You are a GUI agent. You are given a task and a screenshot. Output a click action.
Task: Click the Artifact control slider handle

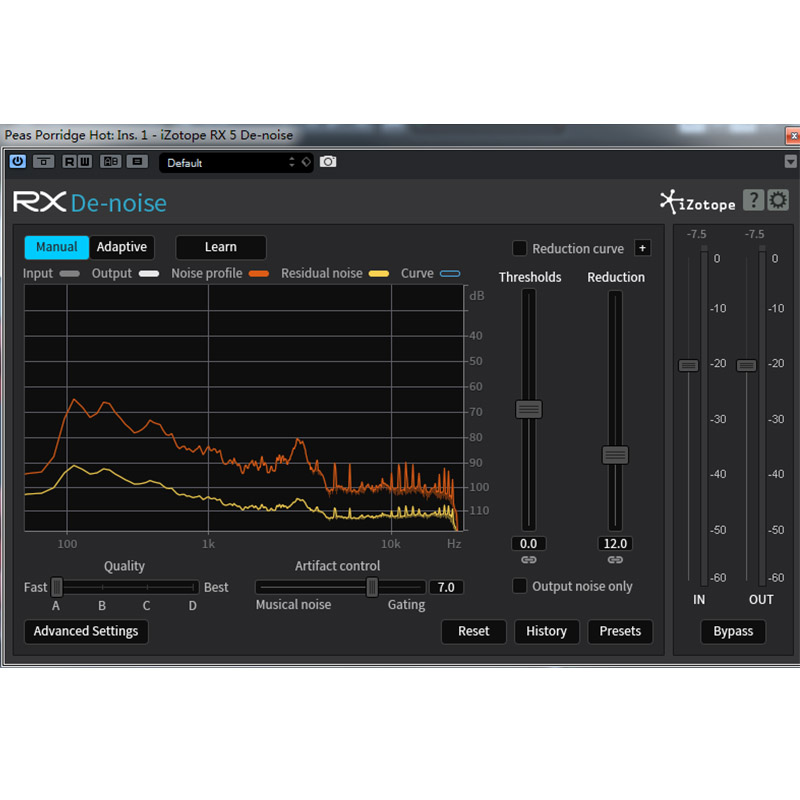[372, 587]
